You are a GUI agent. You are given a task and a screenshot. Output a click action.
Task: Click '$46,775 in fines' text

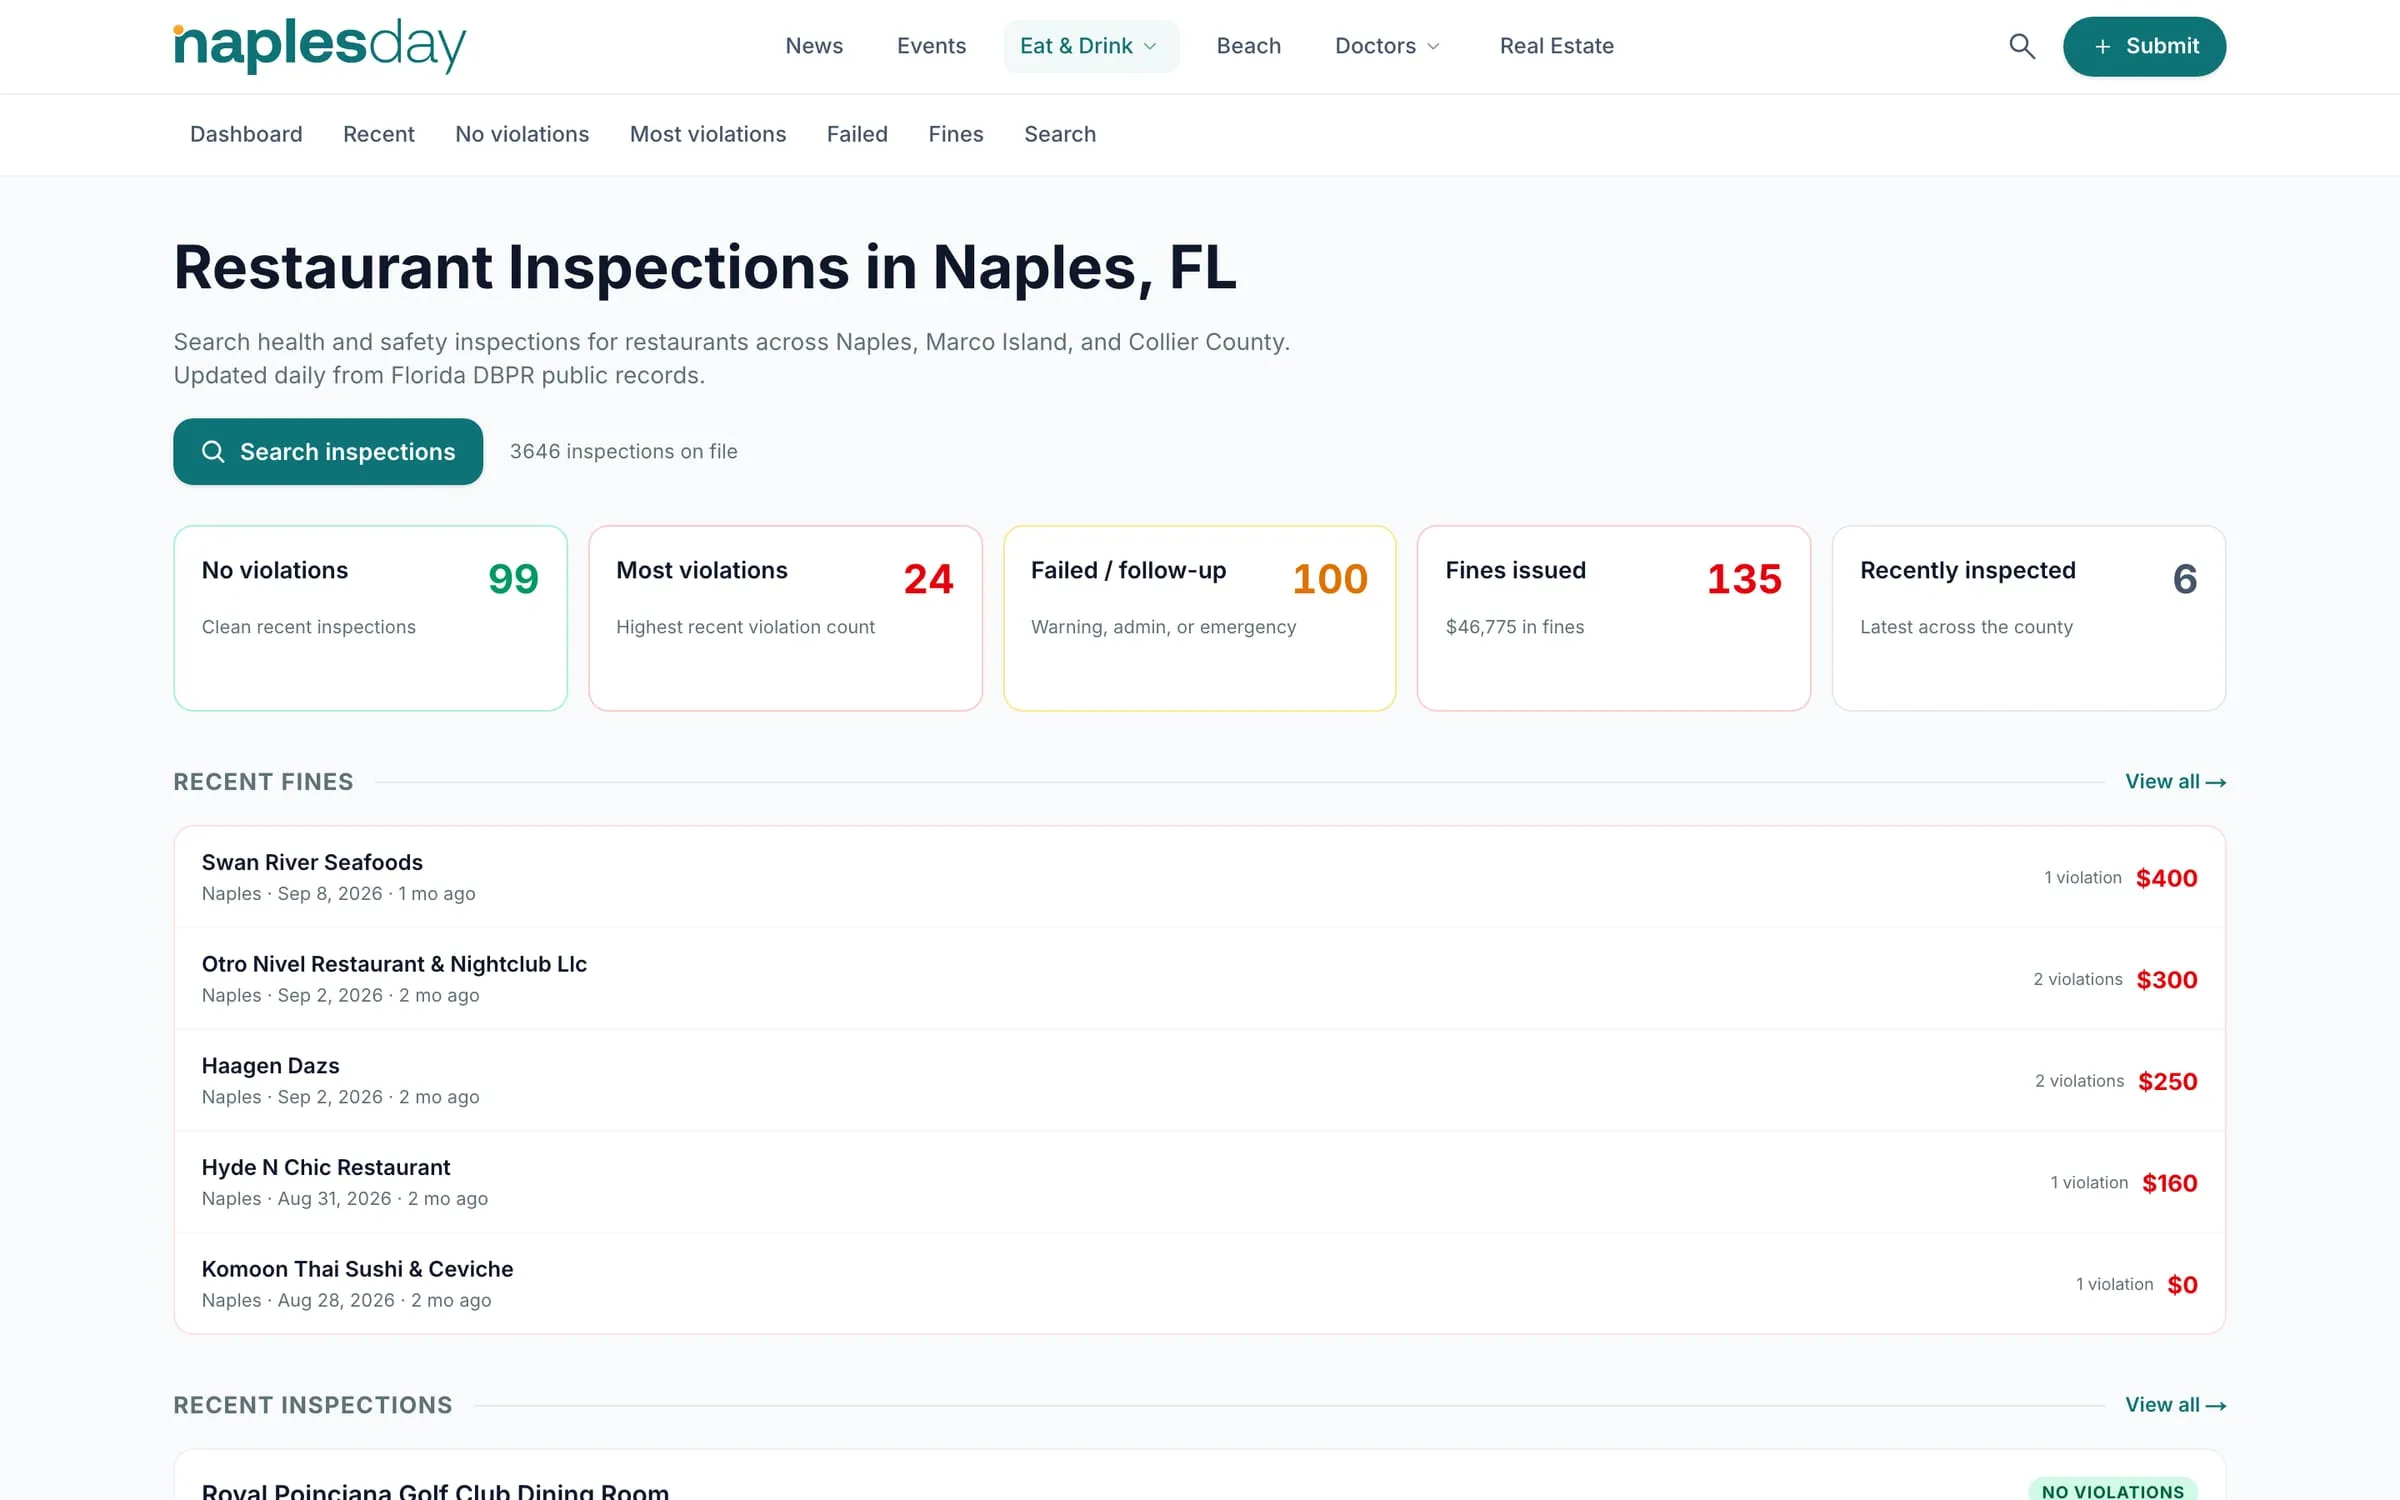(1514, 627)
